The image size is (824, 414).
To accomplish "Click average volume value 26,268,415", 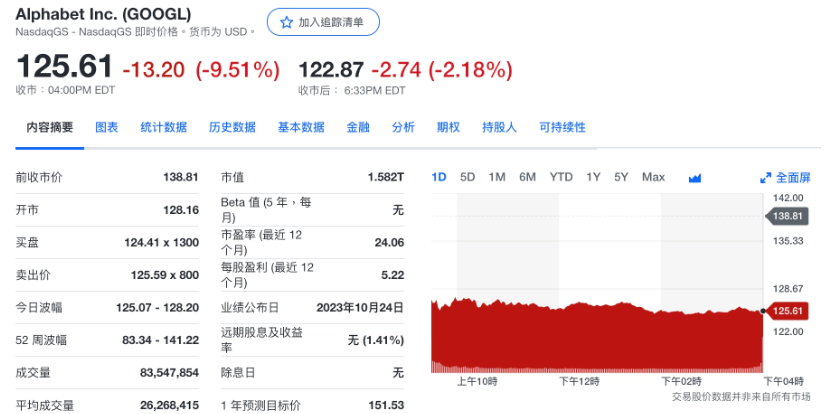I will click(169, 406).
